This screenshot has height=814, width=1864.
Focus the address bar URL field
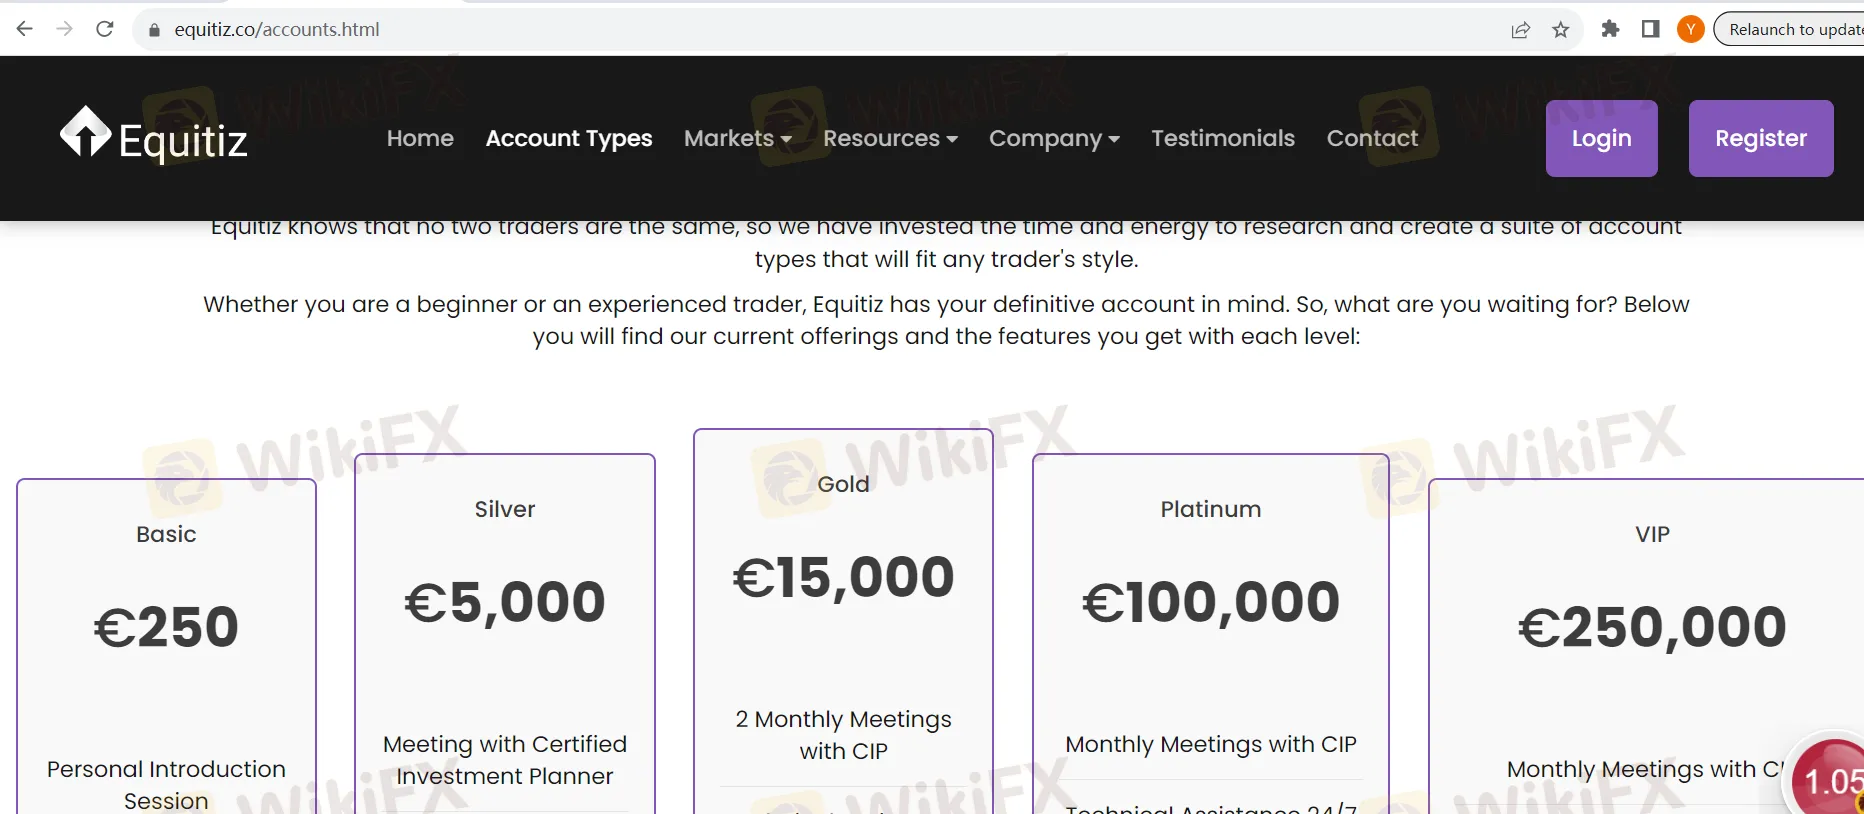[700, 30]
